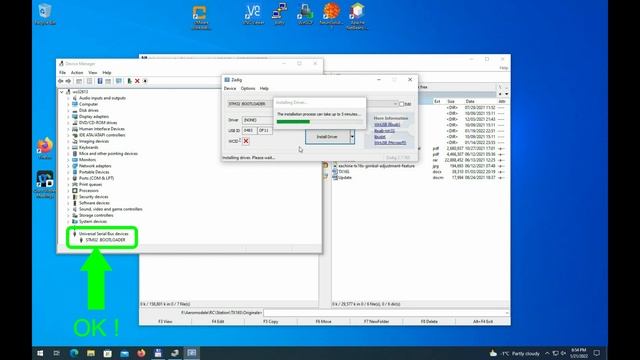Click the Device Manager back arrow toolbar icon
The image size is (640, 360).
point(61,81)
